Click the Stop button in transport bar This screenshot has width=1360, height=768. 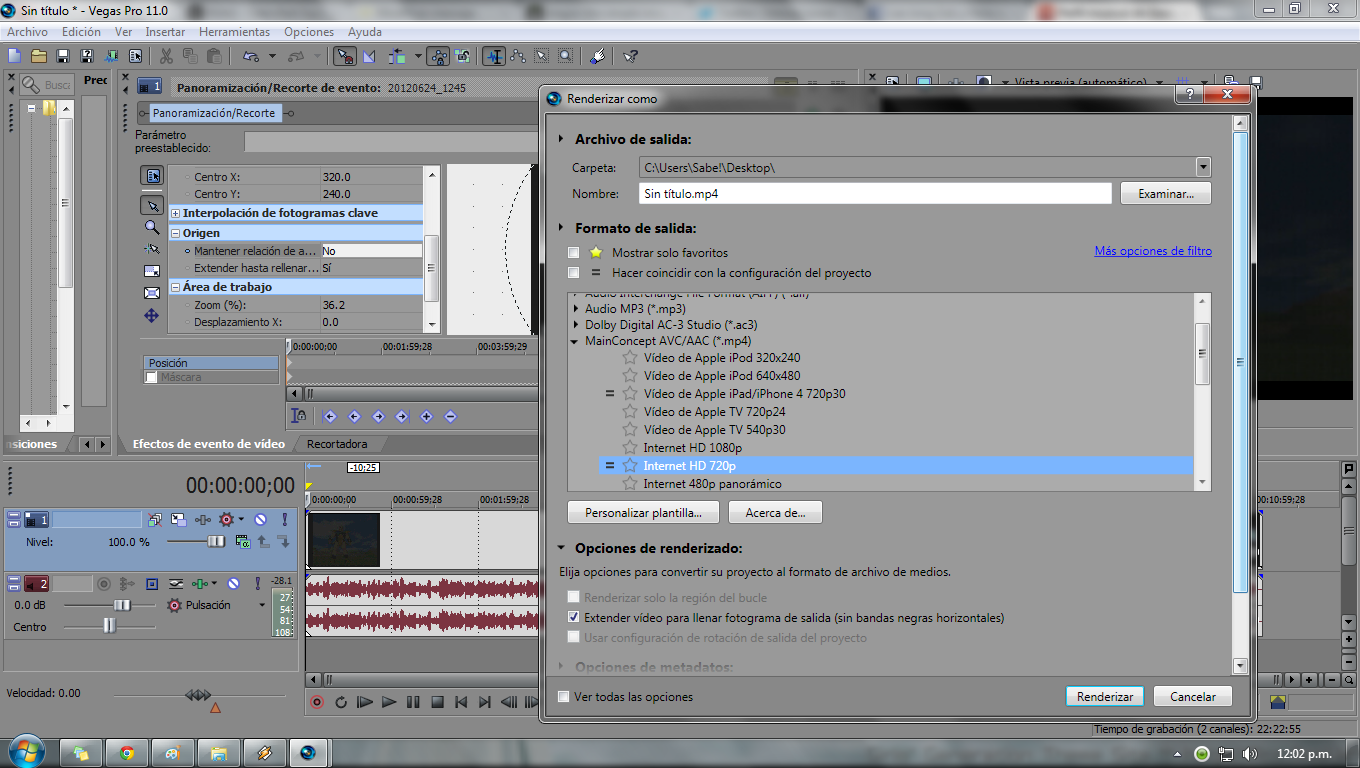437,702
